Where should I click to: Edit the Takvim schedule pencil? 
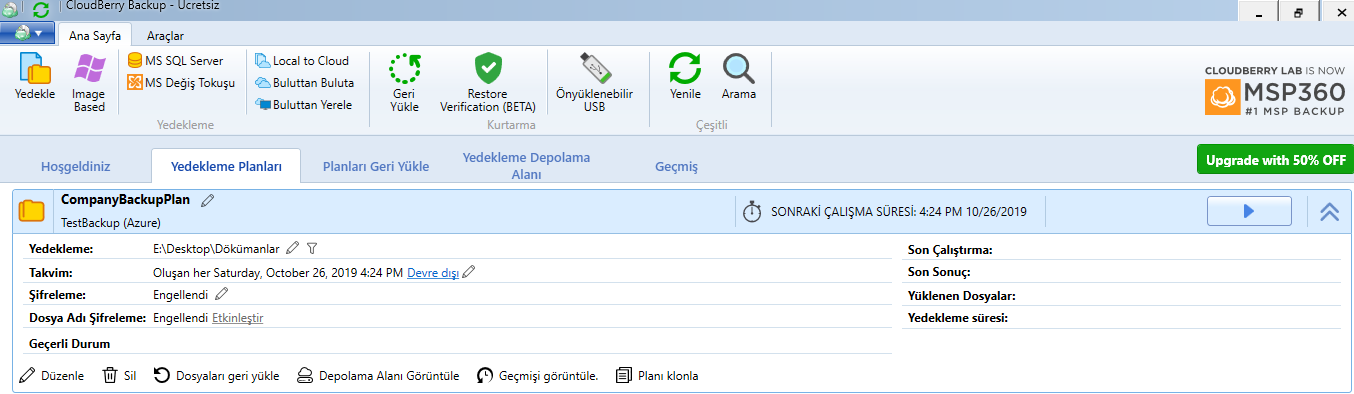[x=468, y=271]
